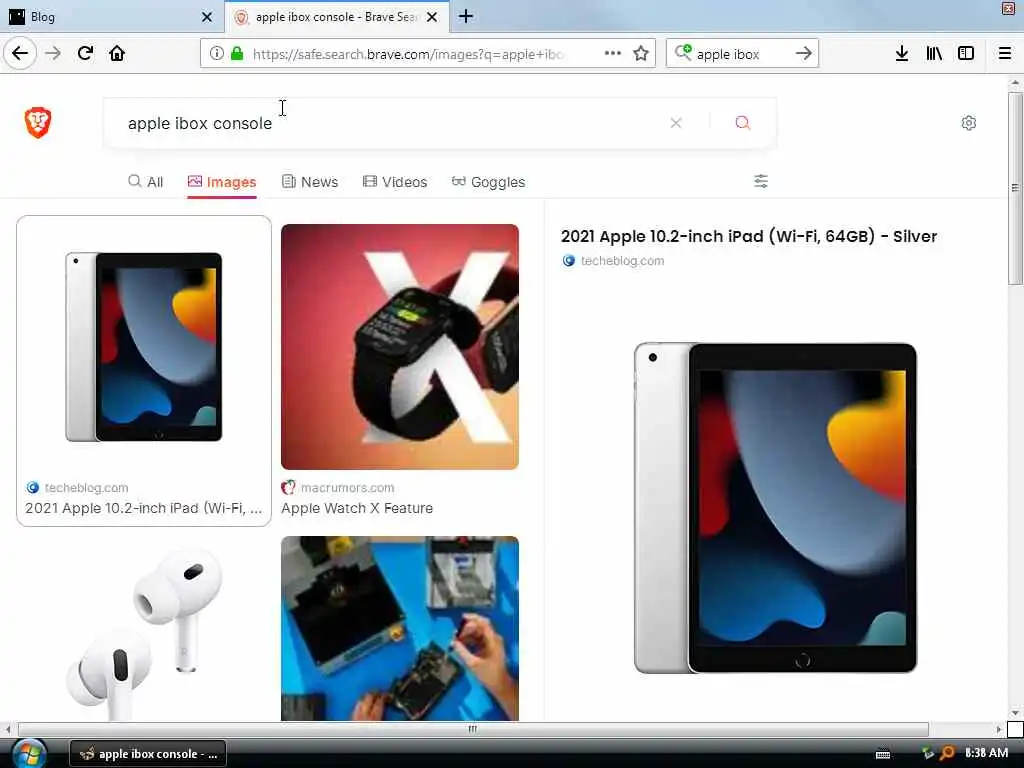Click the Brave lion logo
The width and height of the screenshot is (1024, 768).
[x=38, y=123]
